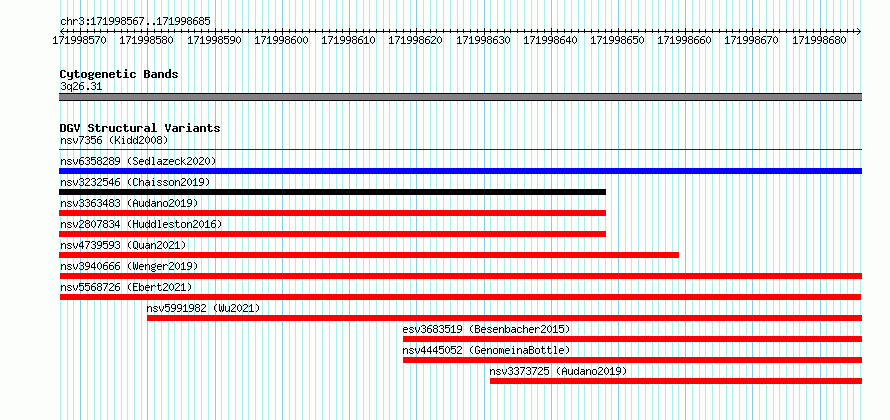
Task: Select the red bar under nsv3373725
Action: pos(676,381)
